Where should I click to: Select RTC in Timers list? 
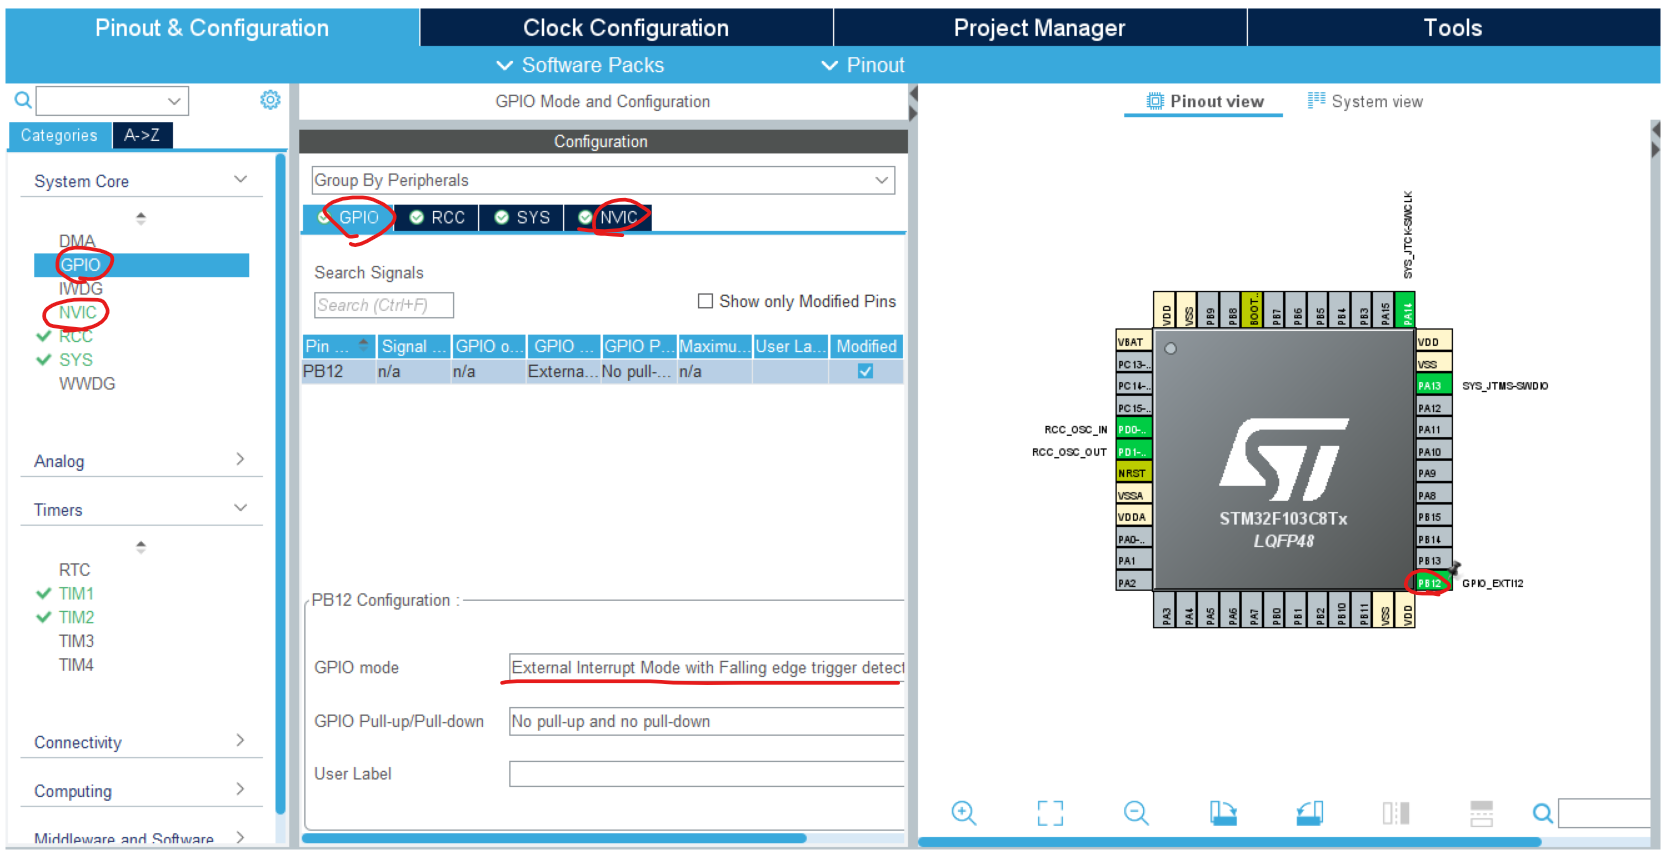pyautogui.click(x=74, y=570)
